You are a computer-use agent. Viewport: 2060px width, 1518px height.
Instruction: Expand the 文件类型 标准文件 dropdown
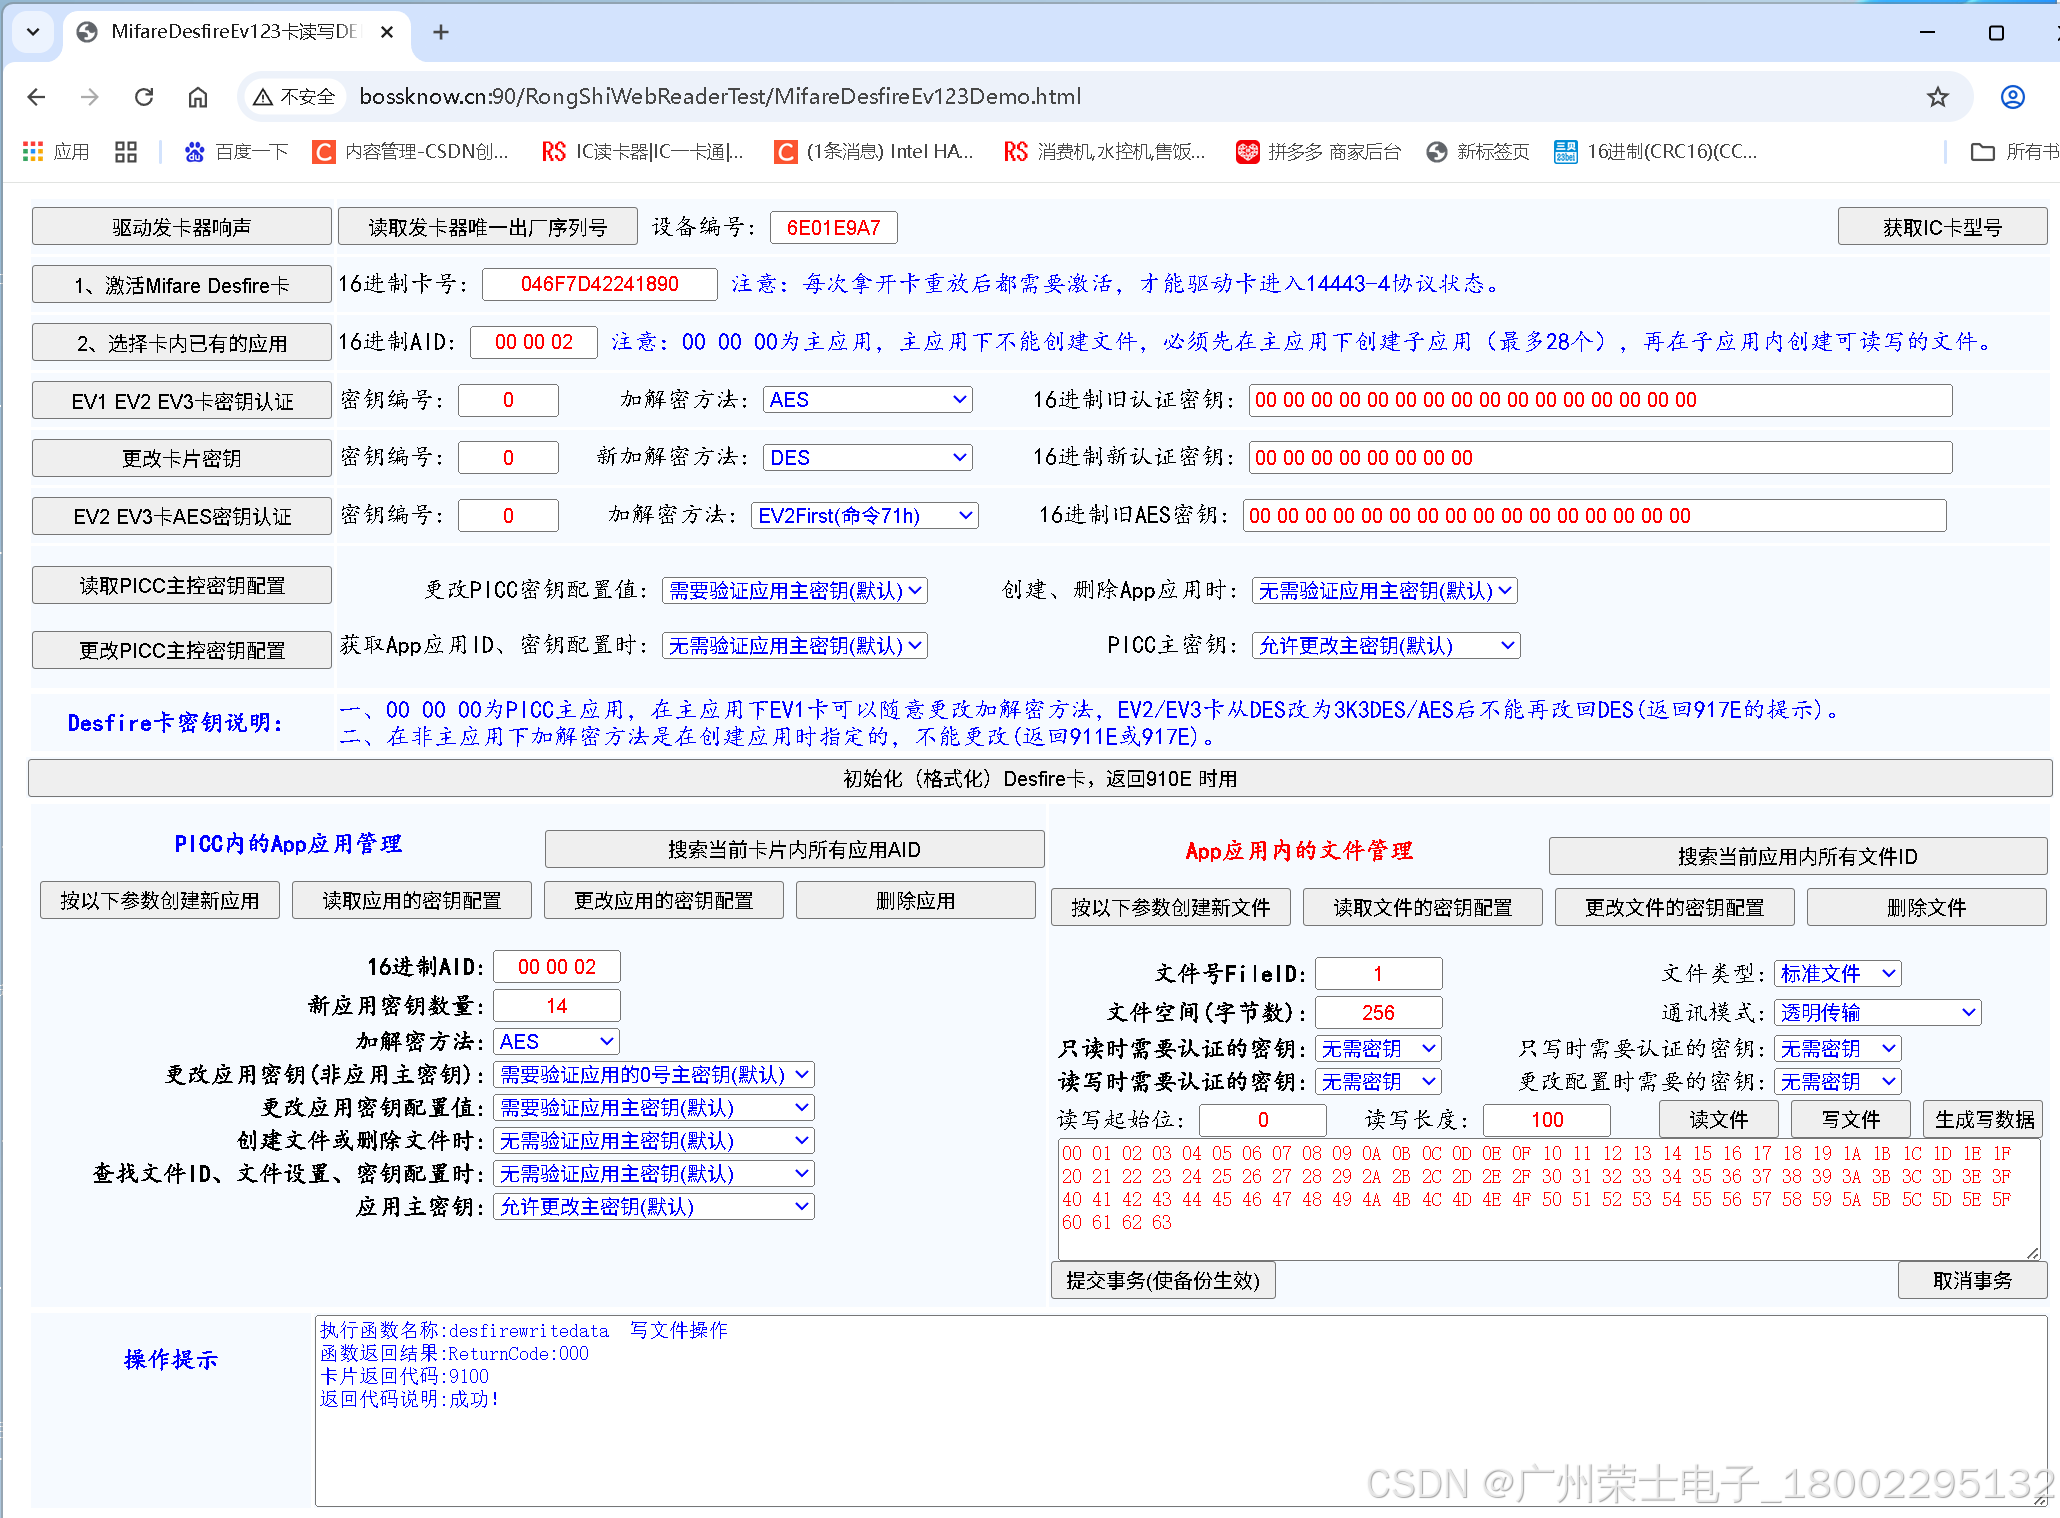(x=1837, y=974)
